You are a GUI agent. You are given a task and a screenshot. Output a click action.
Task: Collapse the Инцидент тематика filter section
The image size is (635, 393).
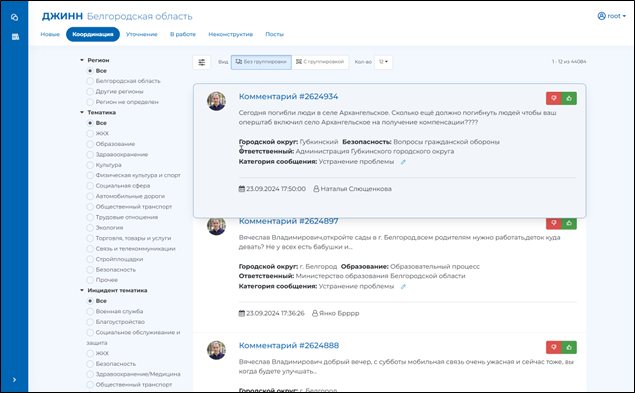(x=113, y=290)
